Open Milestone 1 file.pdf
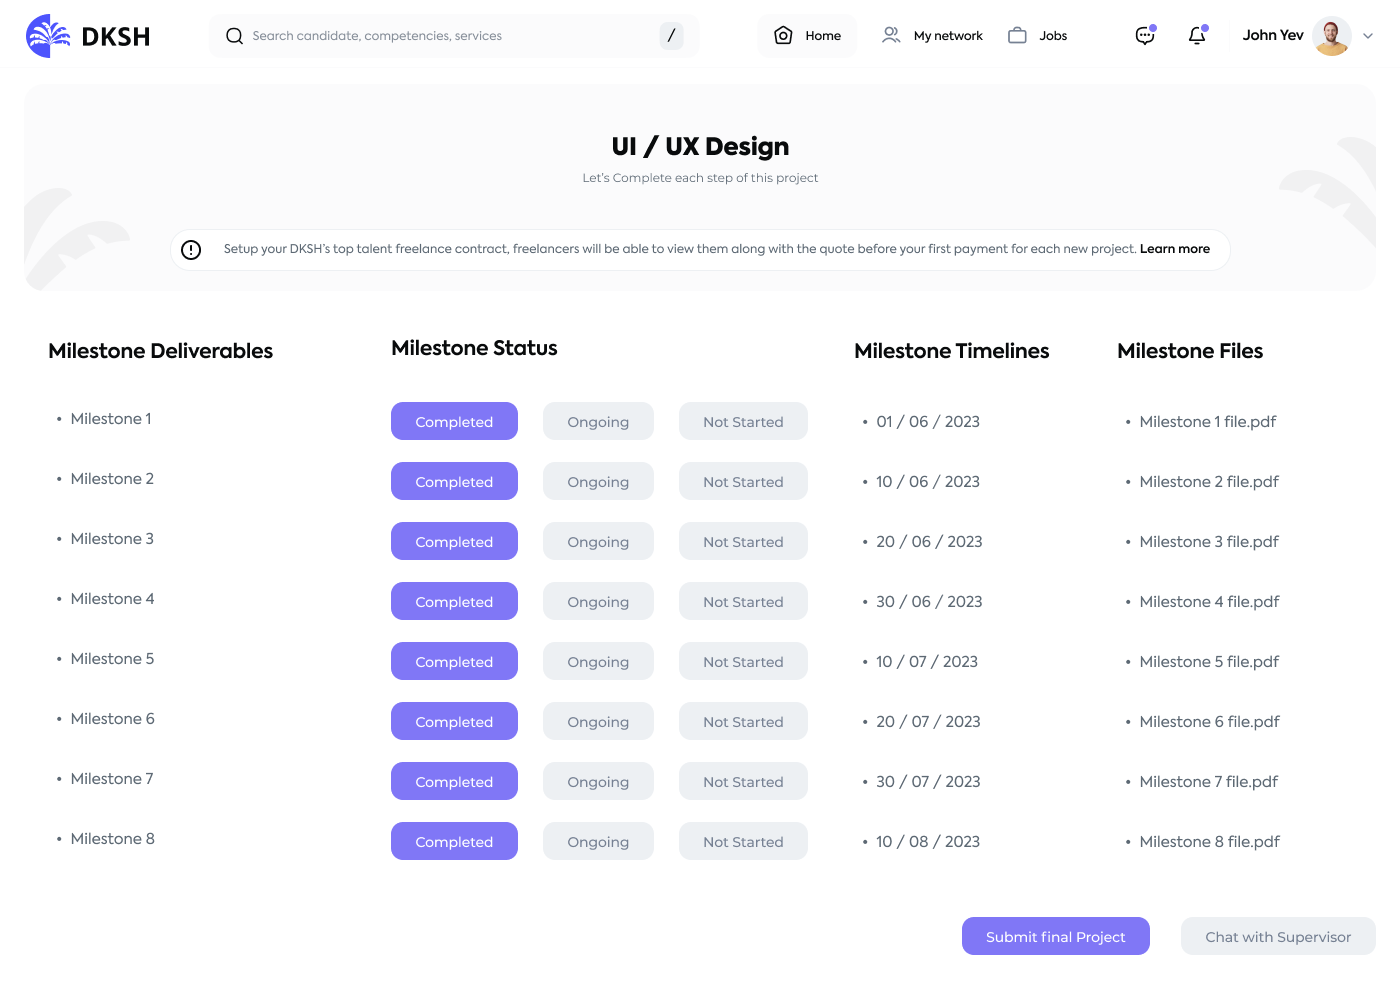The width and height of the screenshot is (1400, 1000). tap(1207, 422)
